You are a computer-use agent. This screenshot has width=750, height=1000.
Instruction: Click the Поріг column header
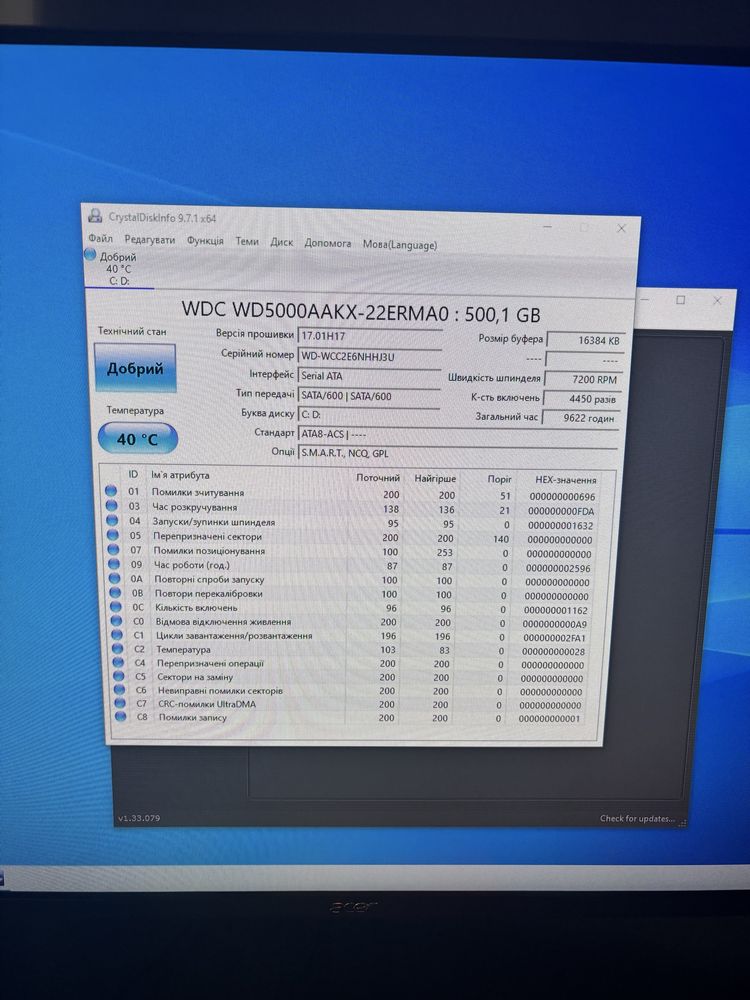[x=499, y=479]
